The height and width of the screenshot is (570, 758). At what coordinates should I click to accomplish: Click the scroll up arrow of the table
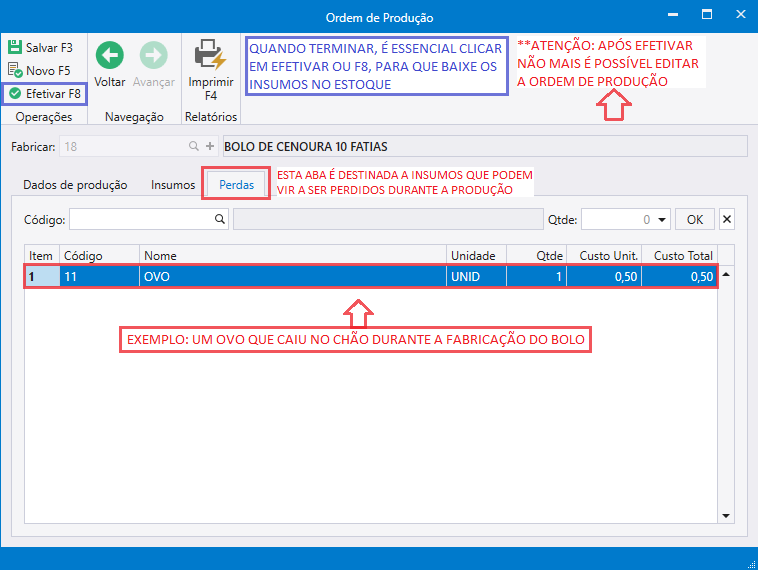tap(726, 274)
